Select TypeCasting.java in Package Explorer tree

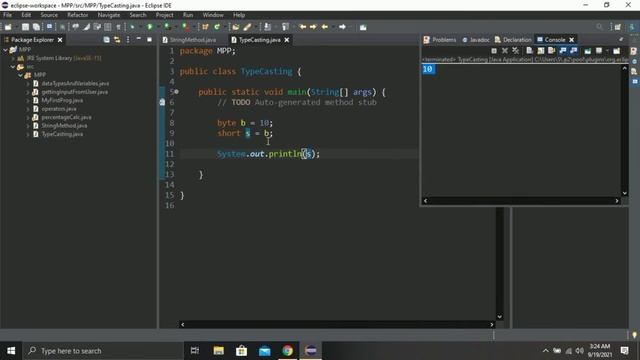coord(62,134)
